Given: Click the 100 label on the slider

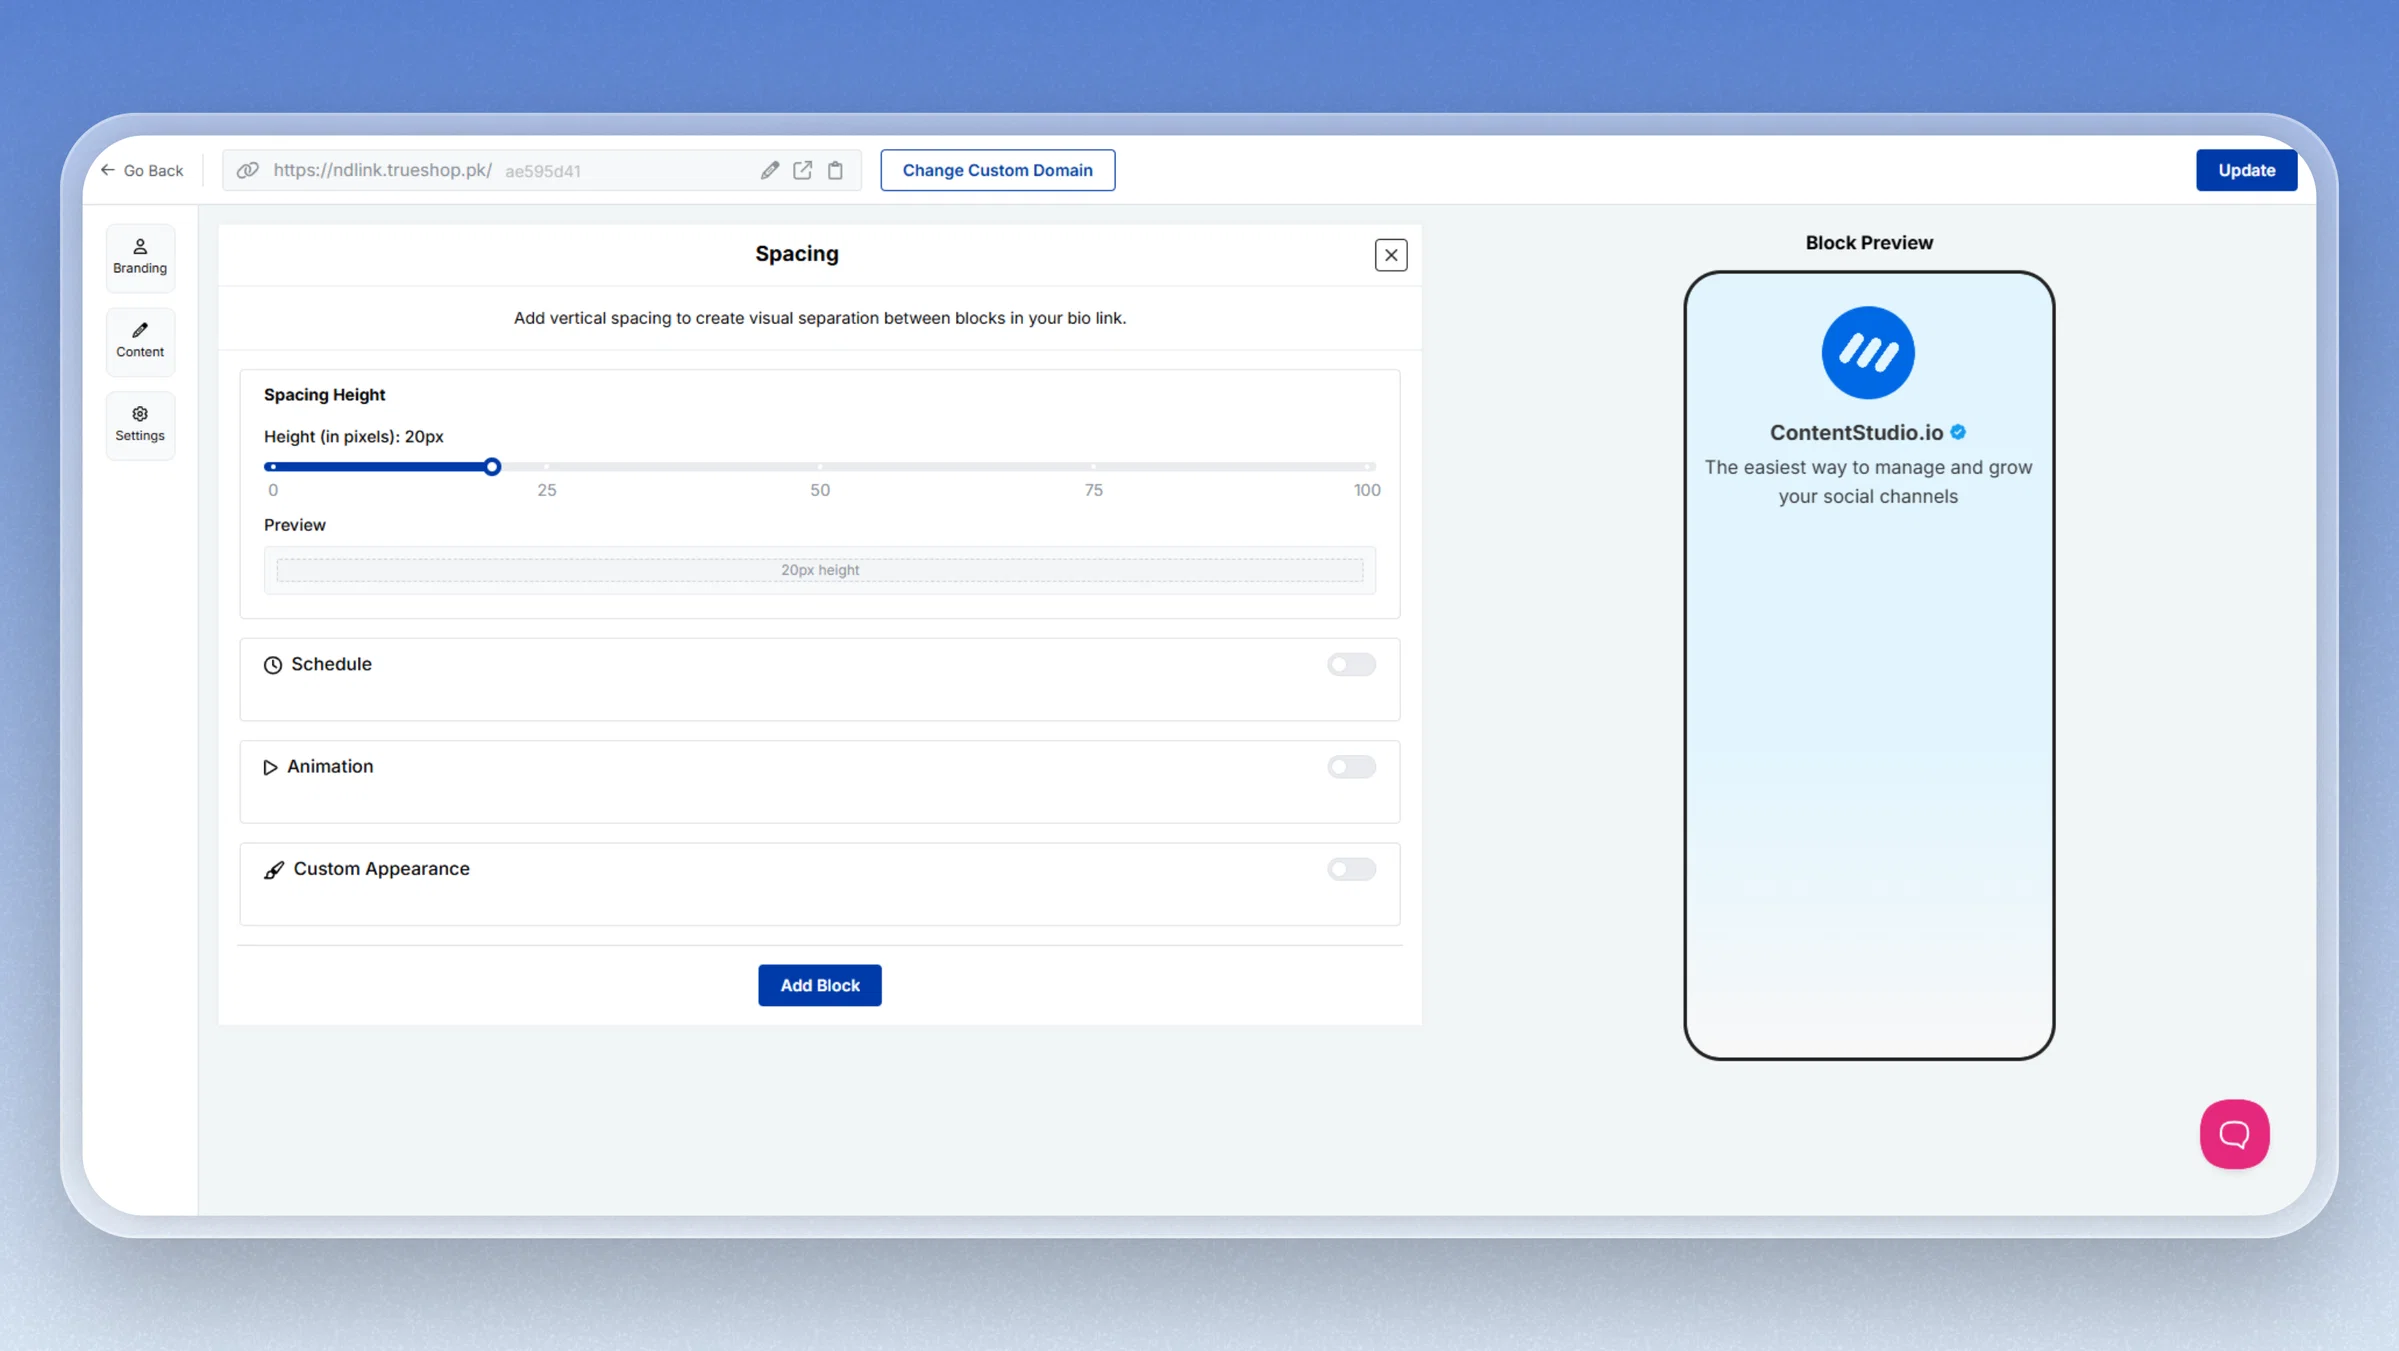Looking at the screenshot, I should point(1366,490).
